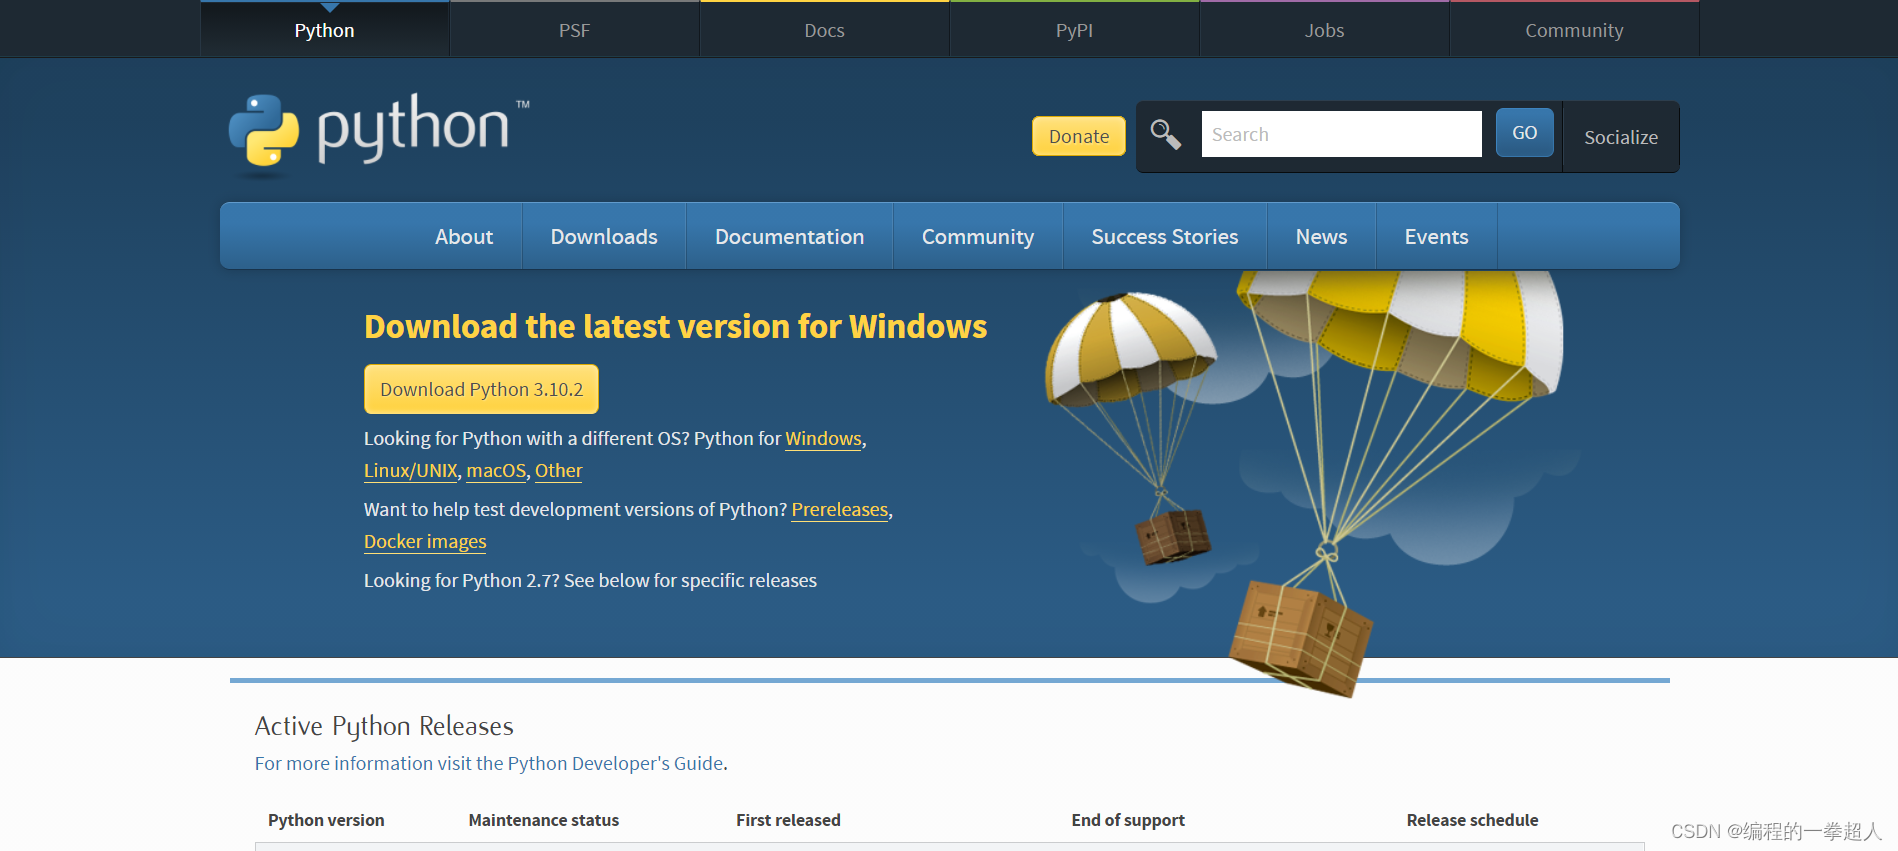
Task: Open the About navigation menu
Action: tap(464, 236)
